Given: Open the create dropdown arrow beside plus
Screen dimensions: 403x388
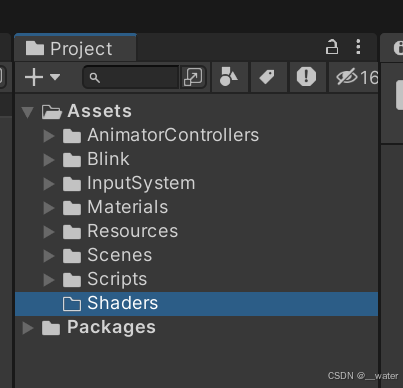Looking at the screenshot, I should [x=55, y=77].
